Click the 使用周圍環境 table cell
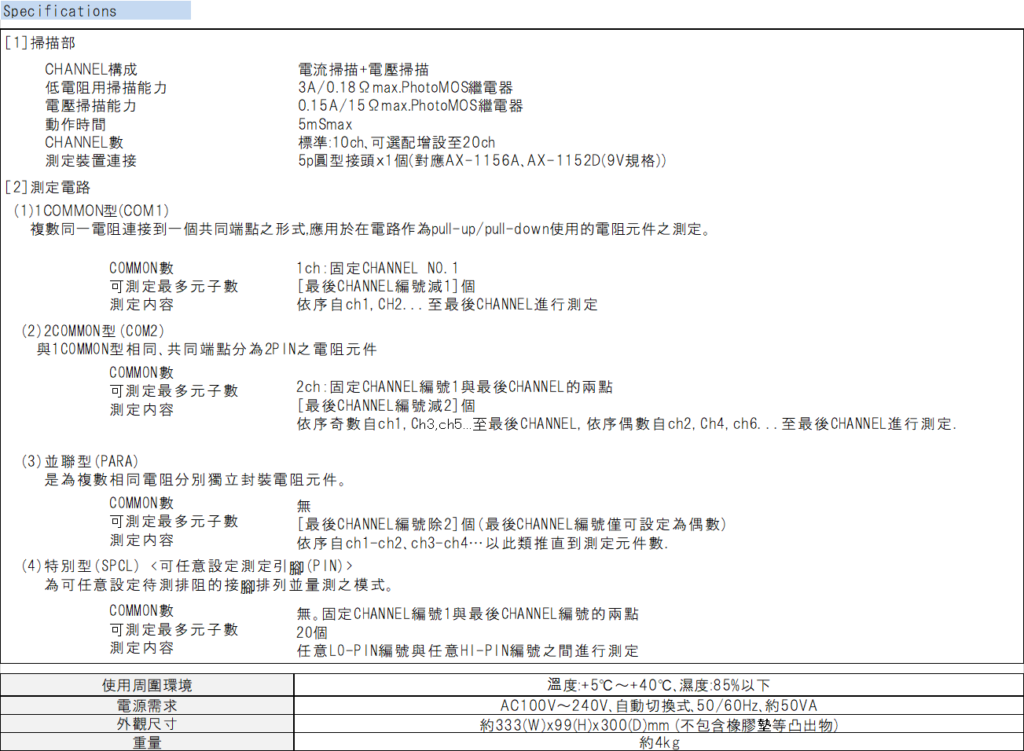The width and height of the screenshot is (1024, 751). point(147,685)
